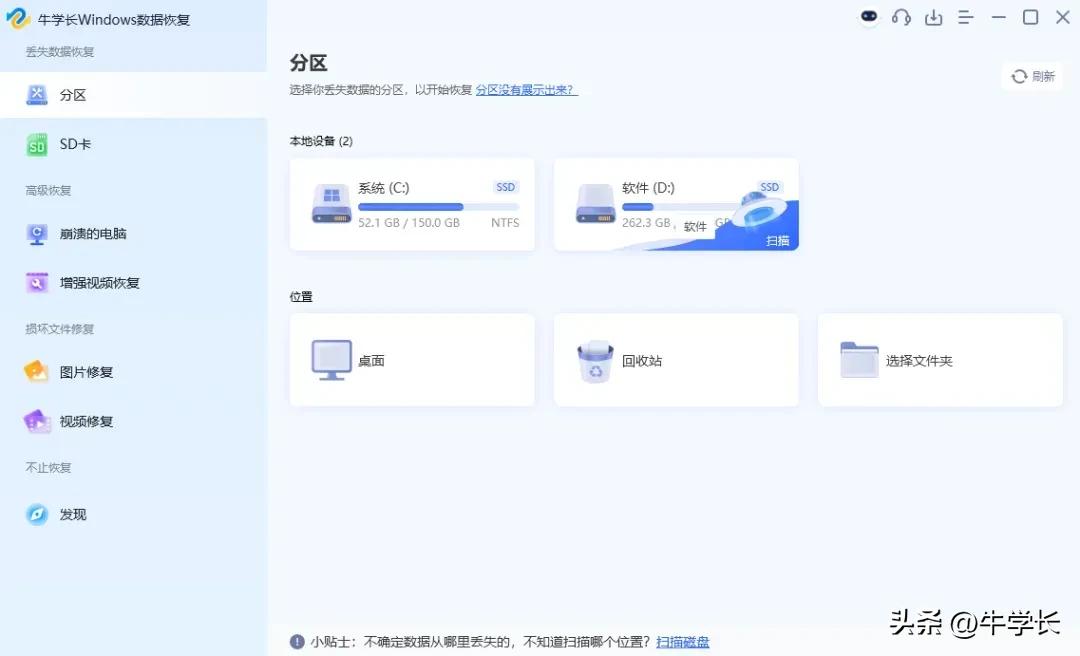Screen dimensions: 1080x656
Task: Open 增强视频恢复 from sidebar
Action: pyautogui.click(x=99, y=283)
